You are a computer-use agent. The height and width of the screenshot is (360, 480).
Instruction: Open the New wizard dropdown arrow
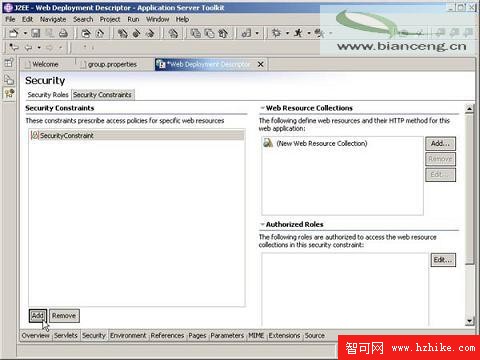click(25, 33)
